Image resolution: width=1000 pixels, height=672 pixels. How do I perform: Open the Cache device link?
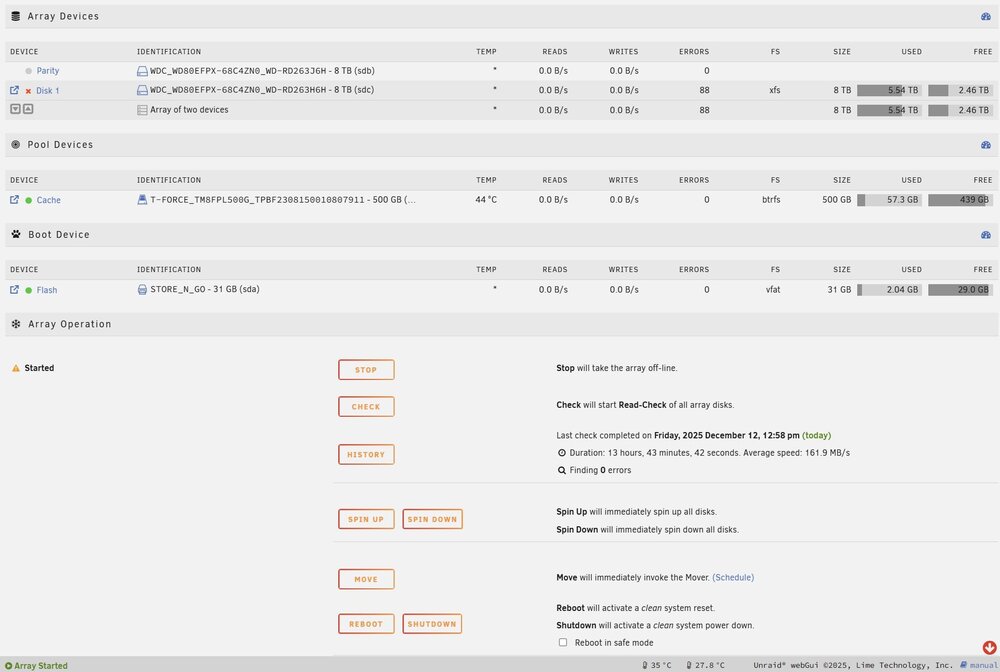point(48,200)
